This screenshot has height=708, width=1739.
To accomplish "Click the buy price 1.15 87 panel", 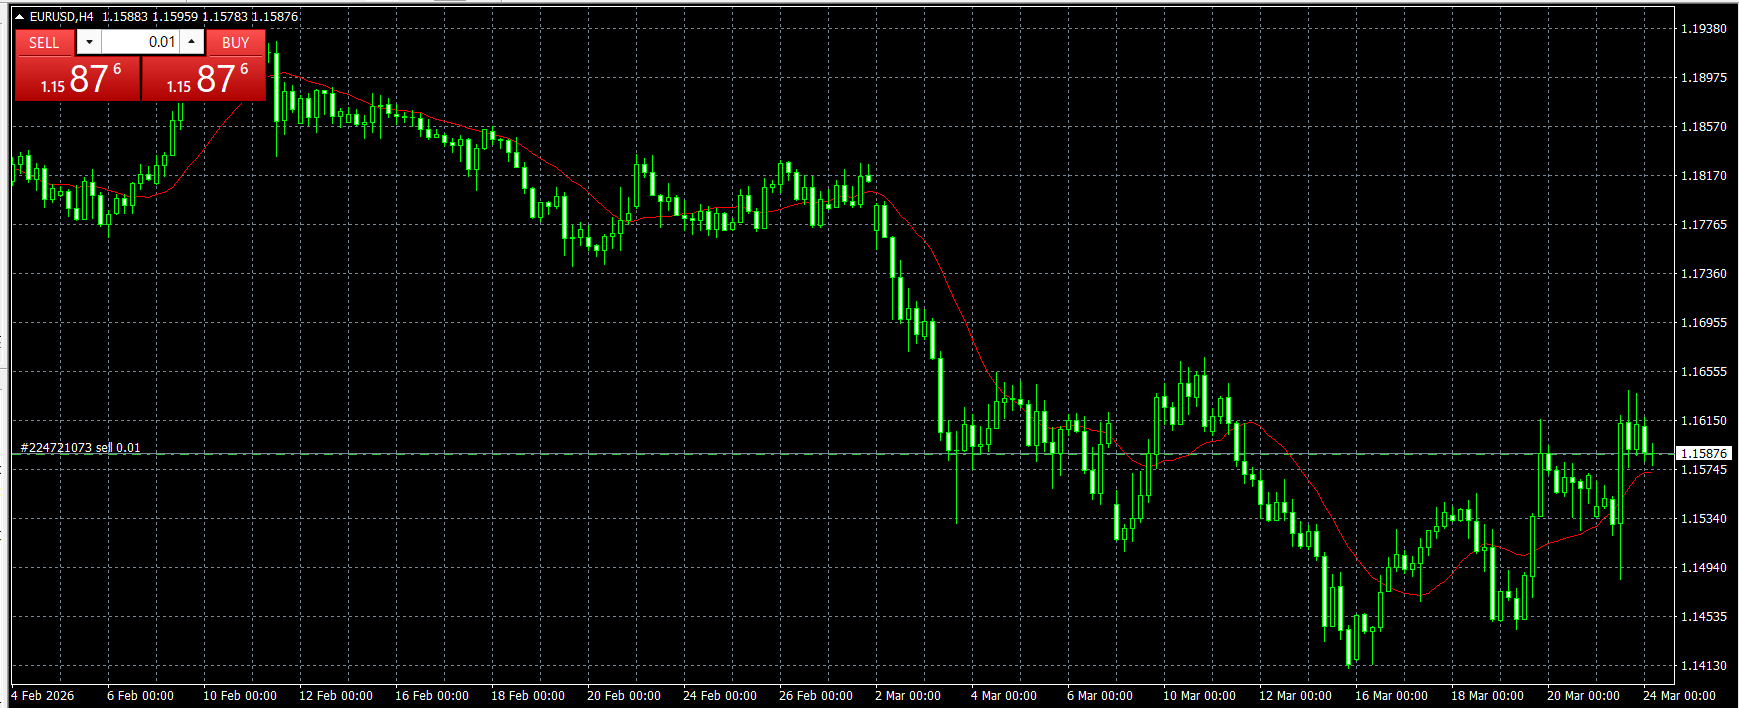I will [x=204, y=79].
